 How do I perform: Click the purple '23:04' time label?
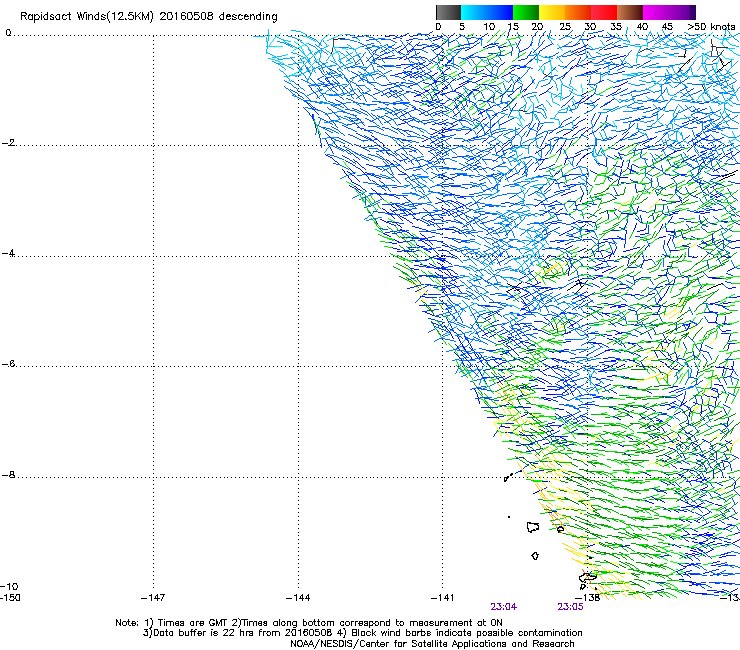click(x=504, y=607)
